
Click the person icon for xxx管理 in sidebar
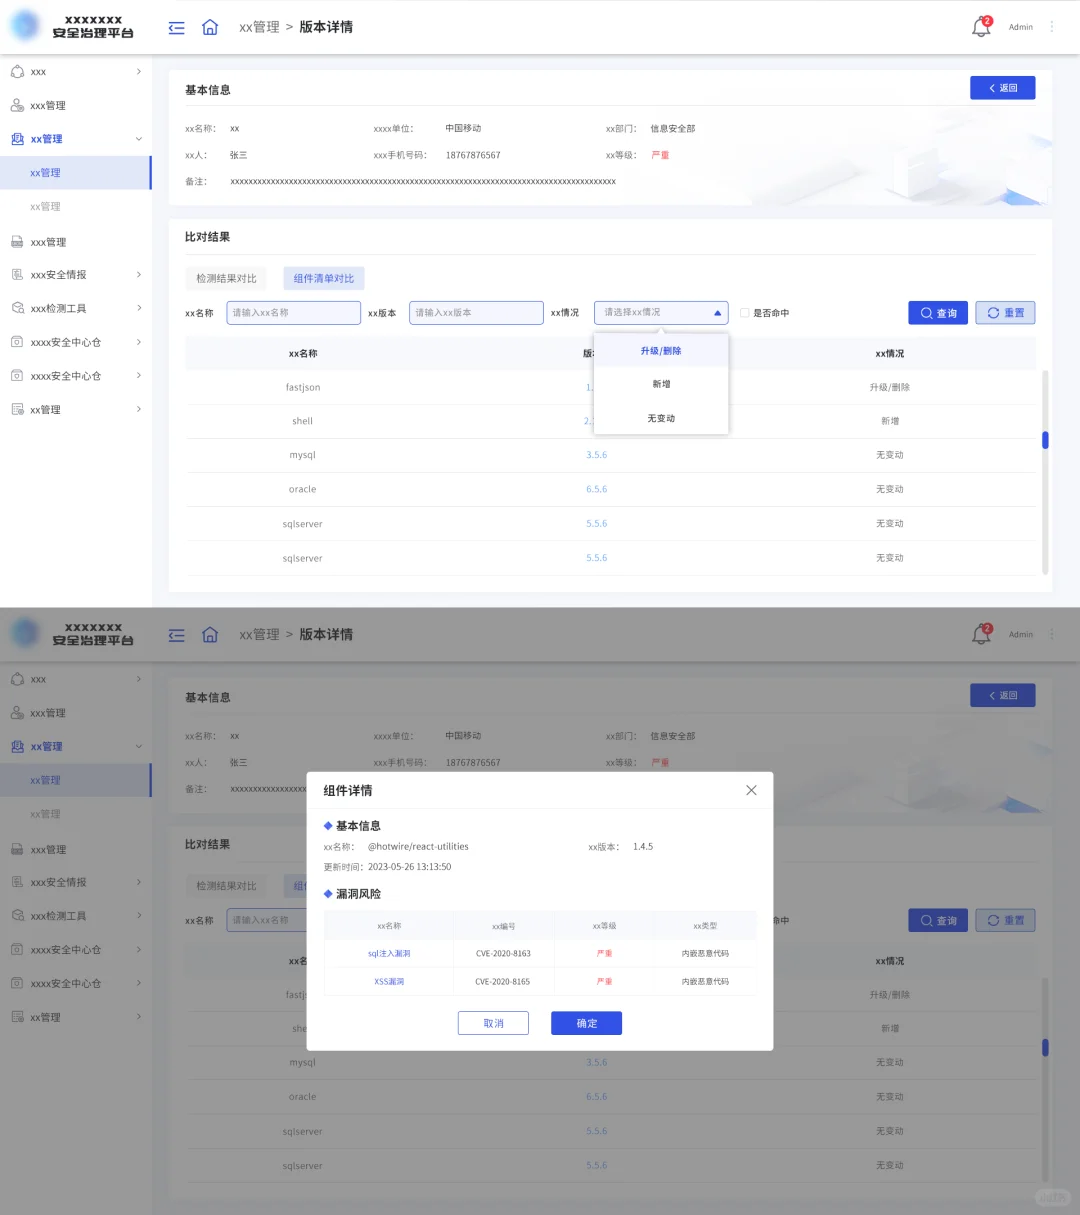(17, 105)
